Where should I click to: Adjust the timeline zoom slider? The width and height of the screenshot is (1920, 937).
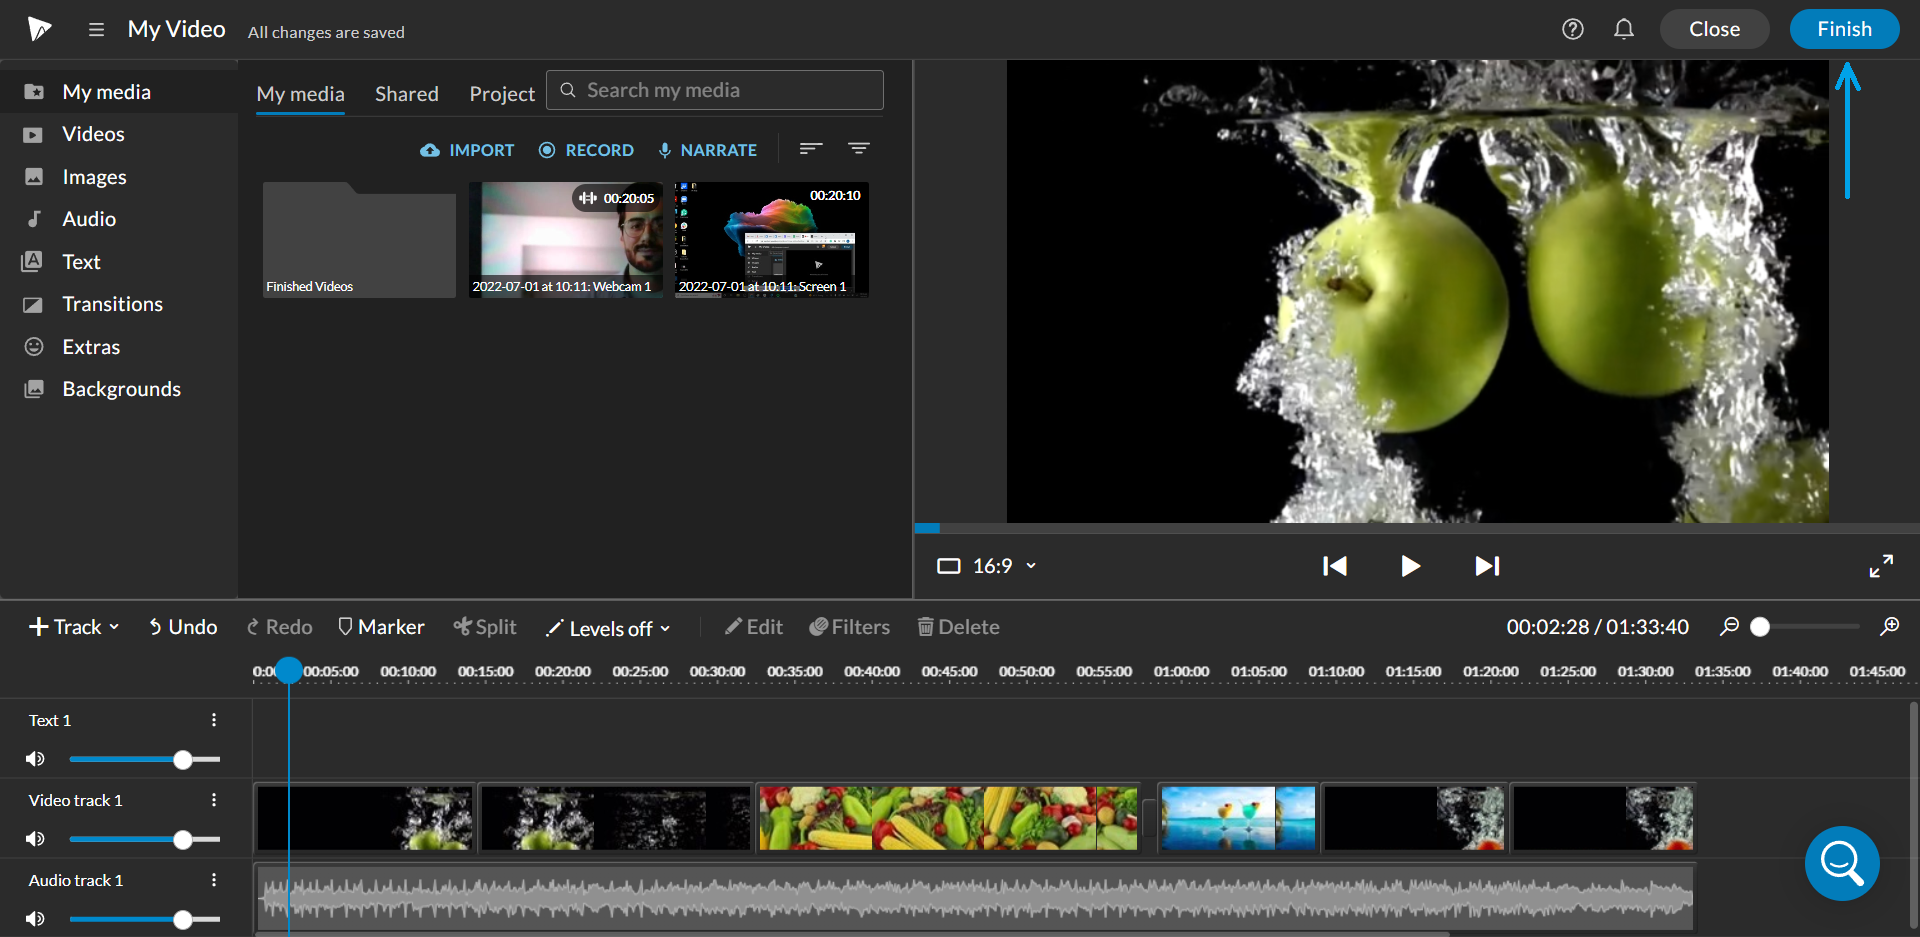[1761, 626]
